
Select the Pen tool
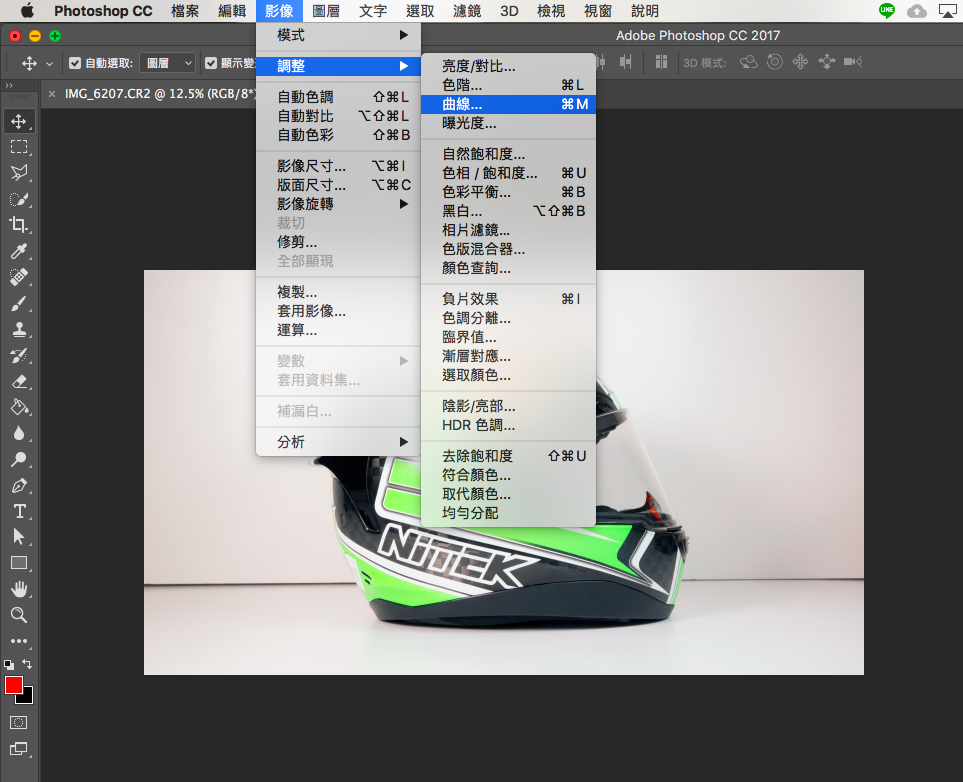[19, 485]
